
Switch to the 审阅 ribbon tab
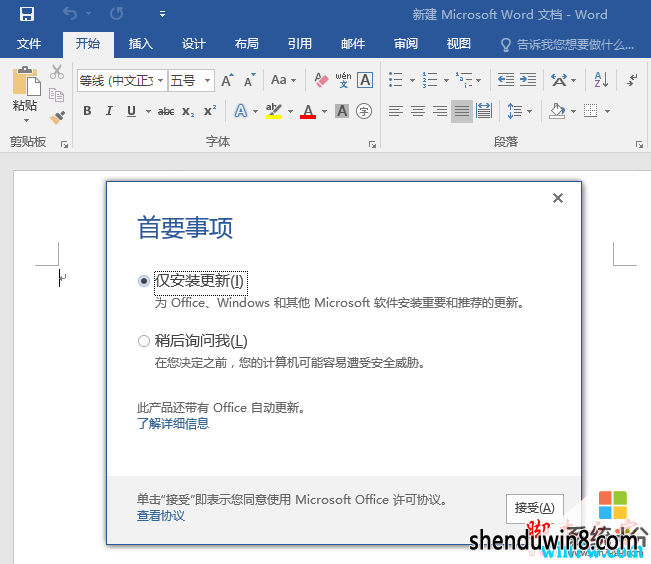point(406,44)
